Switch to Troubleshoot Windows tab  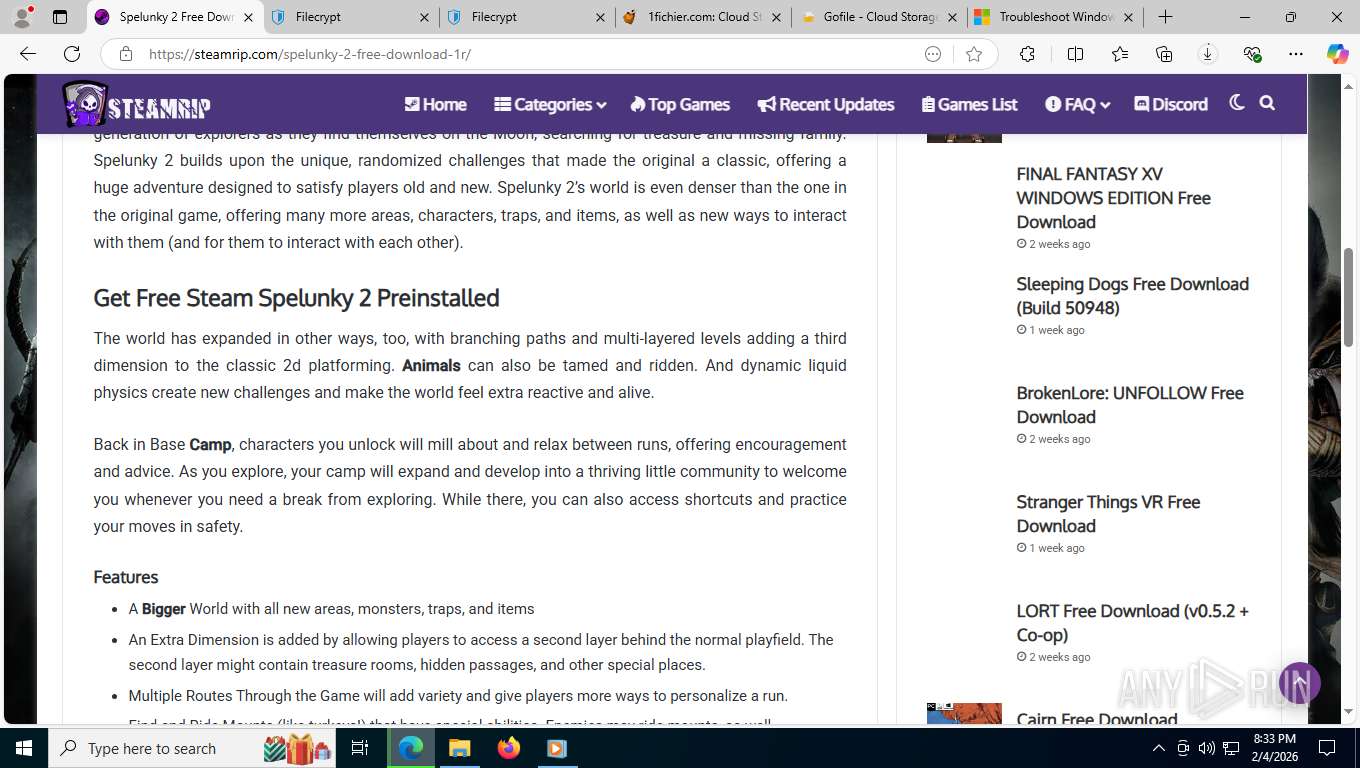click(1053, 17)
